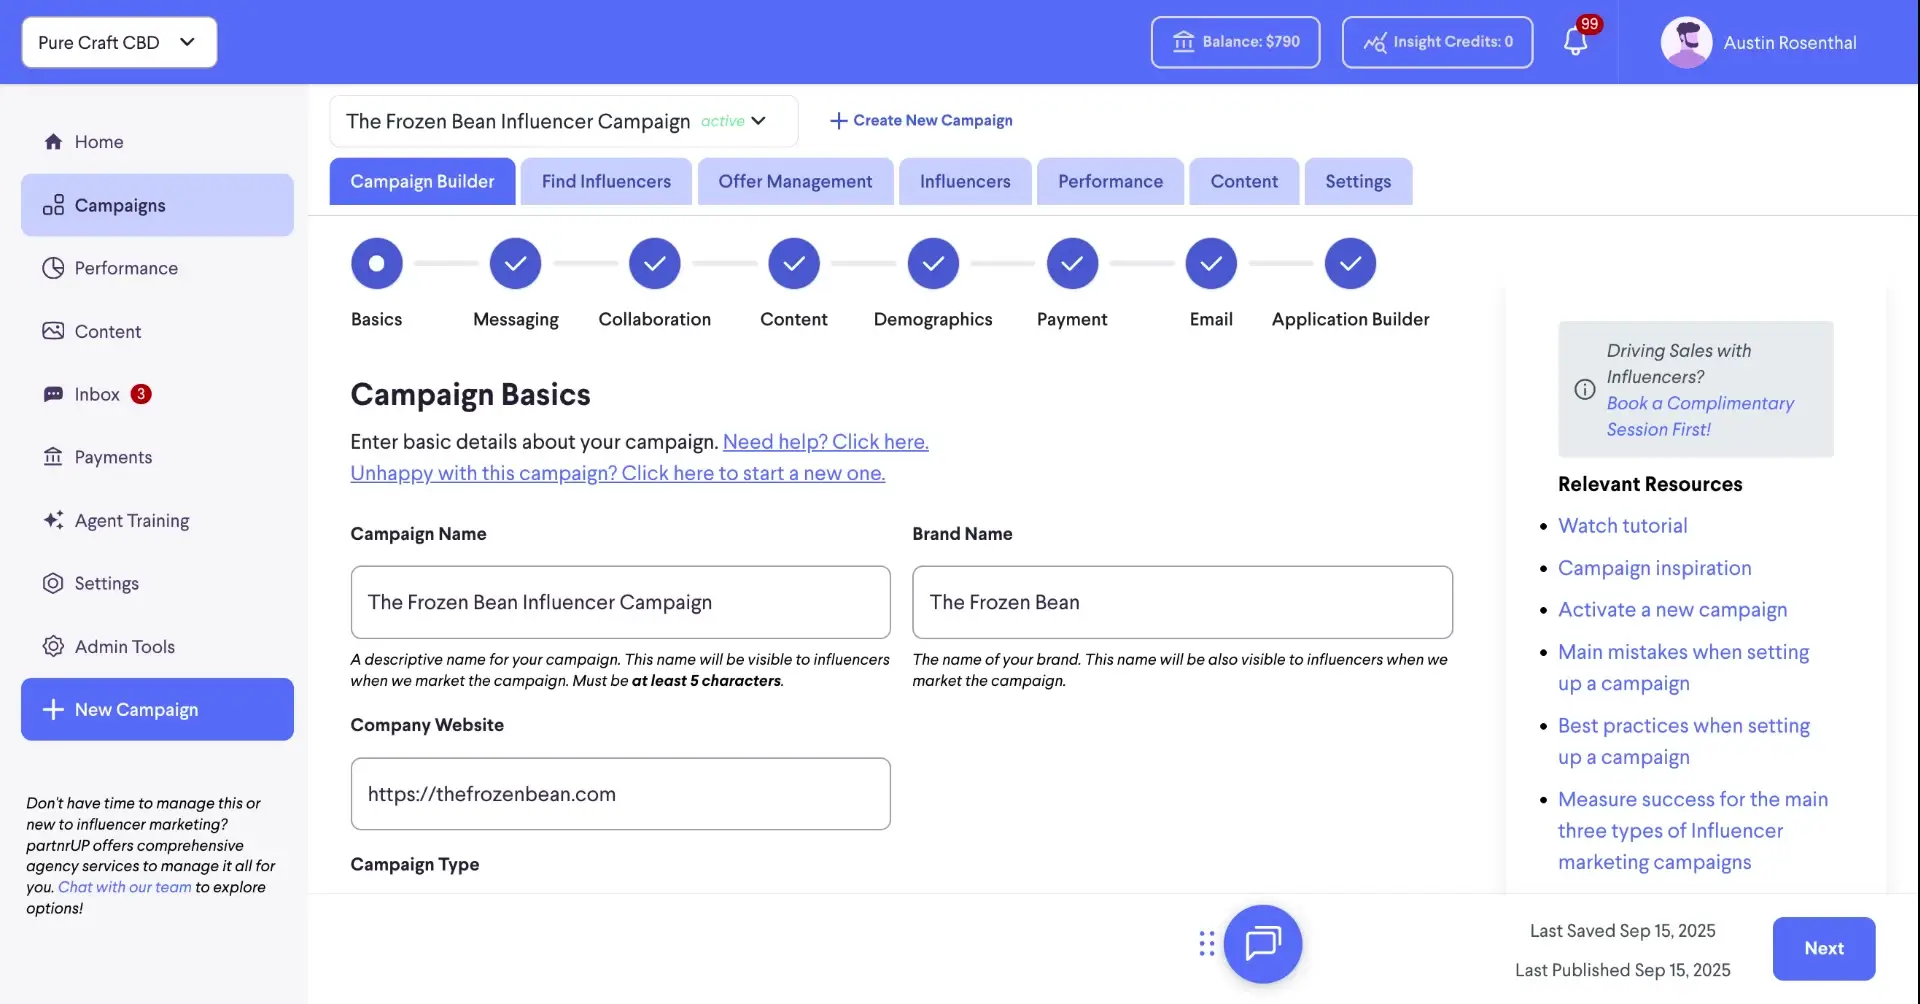Switch to the Find Influencers tab
1920x1004 pixels.
click(605, 181)
